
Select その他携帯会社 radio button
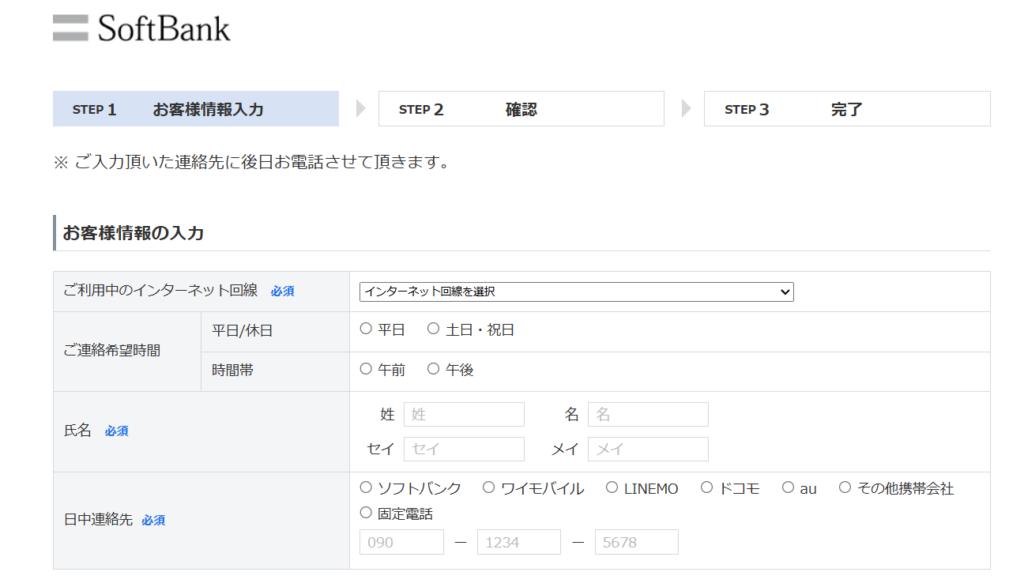[x=845, y=488]
